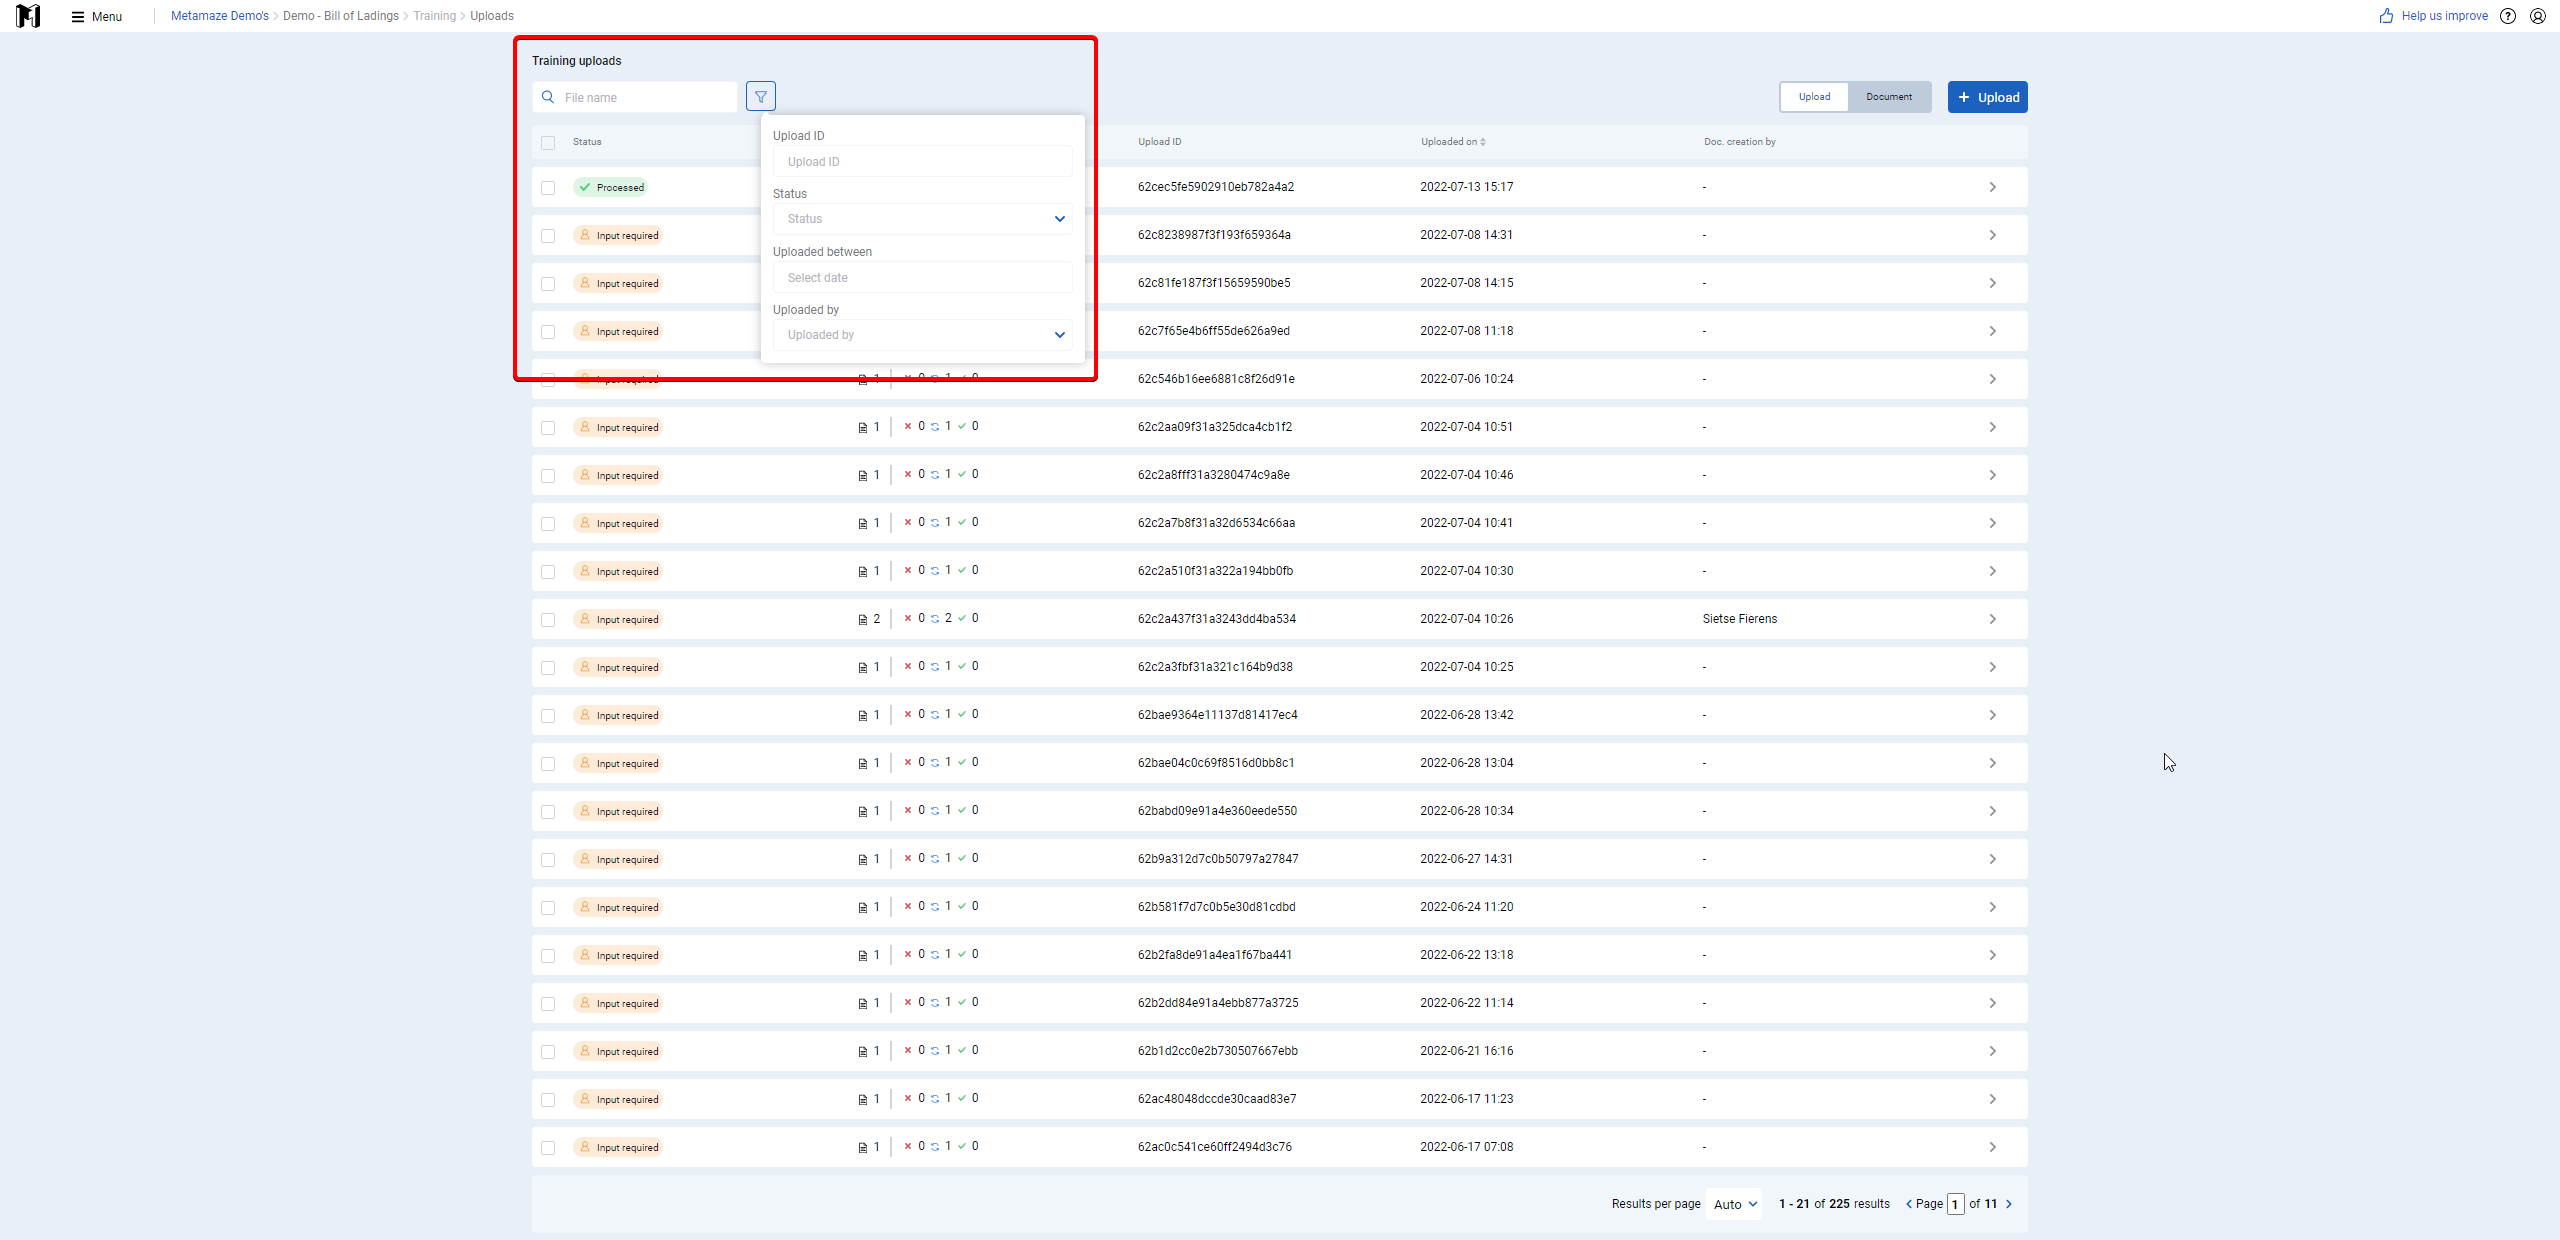Expand the Uploaded by filter dropdown
This screenshot has width=2560, height=1240.
point(922,335)
